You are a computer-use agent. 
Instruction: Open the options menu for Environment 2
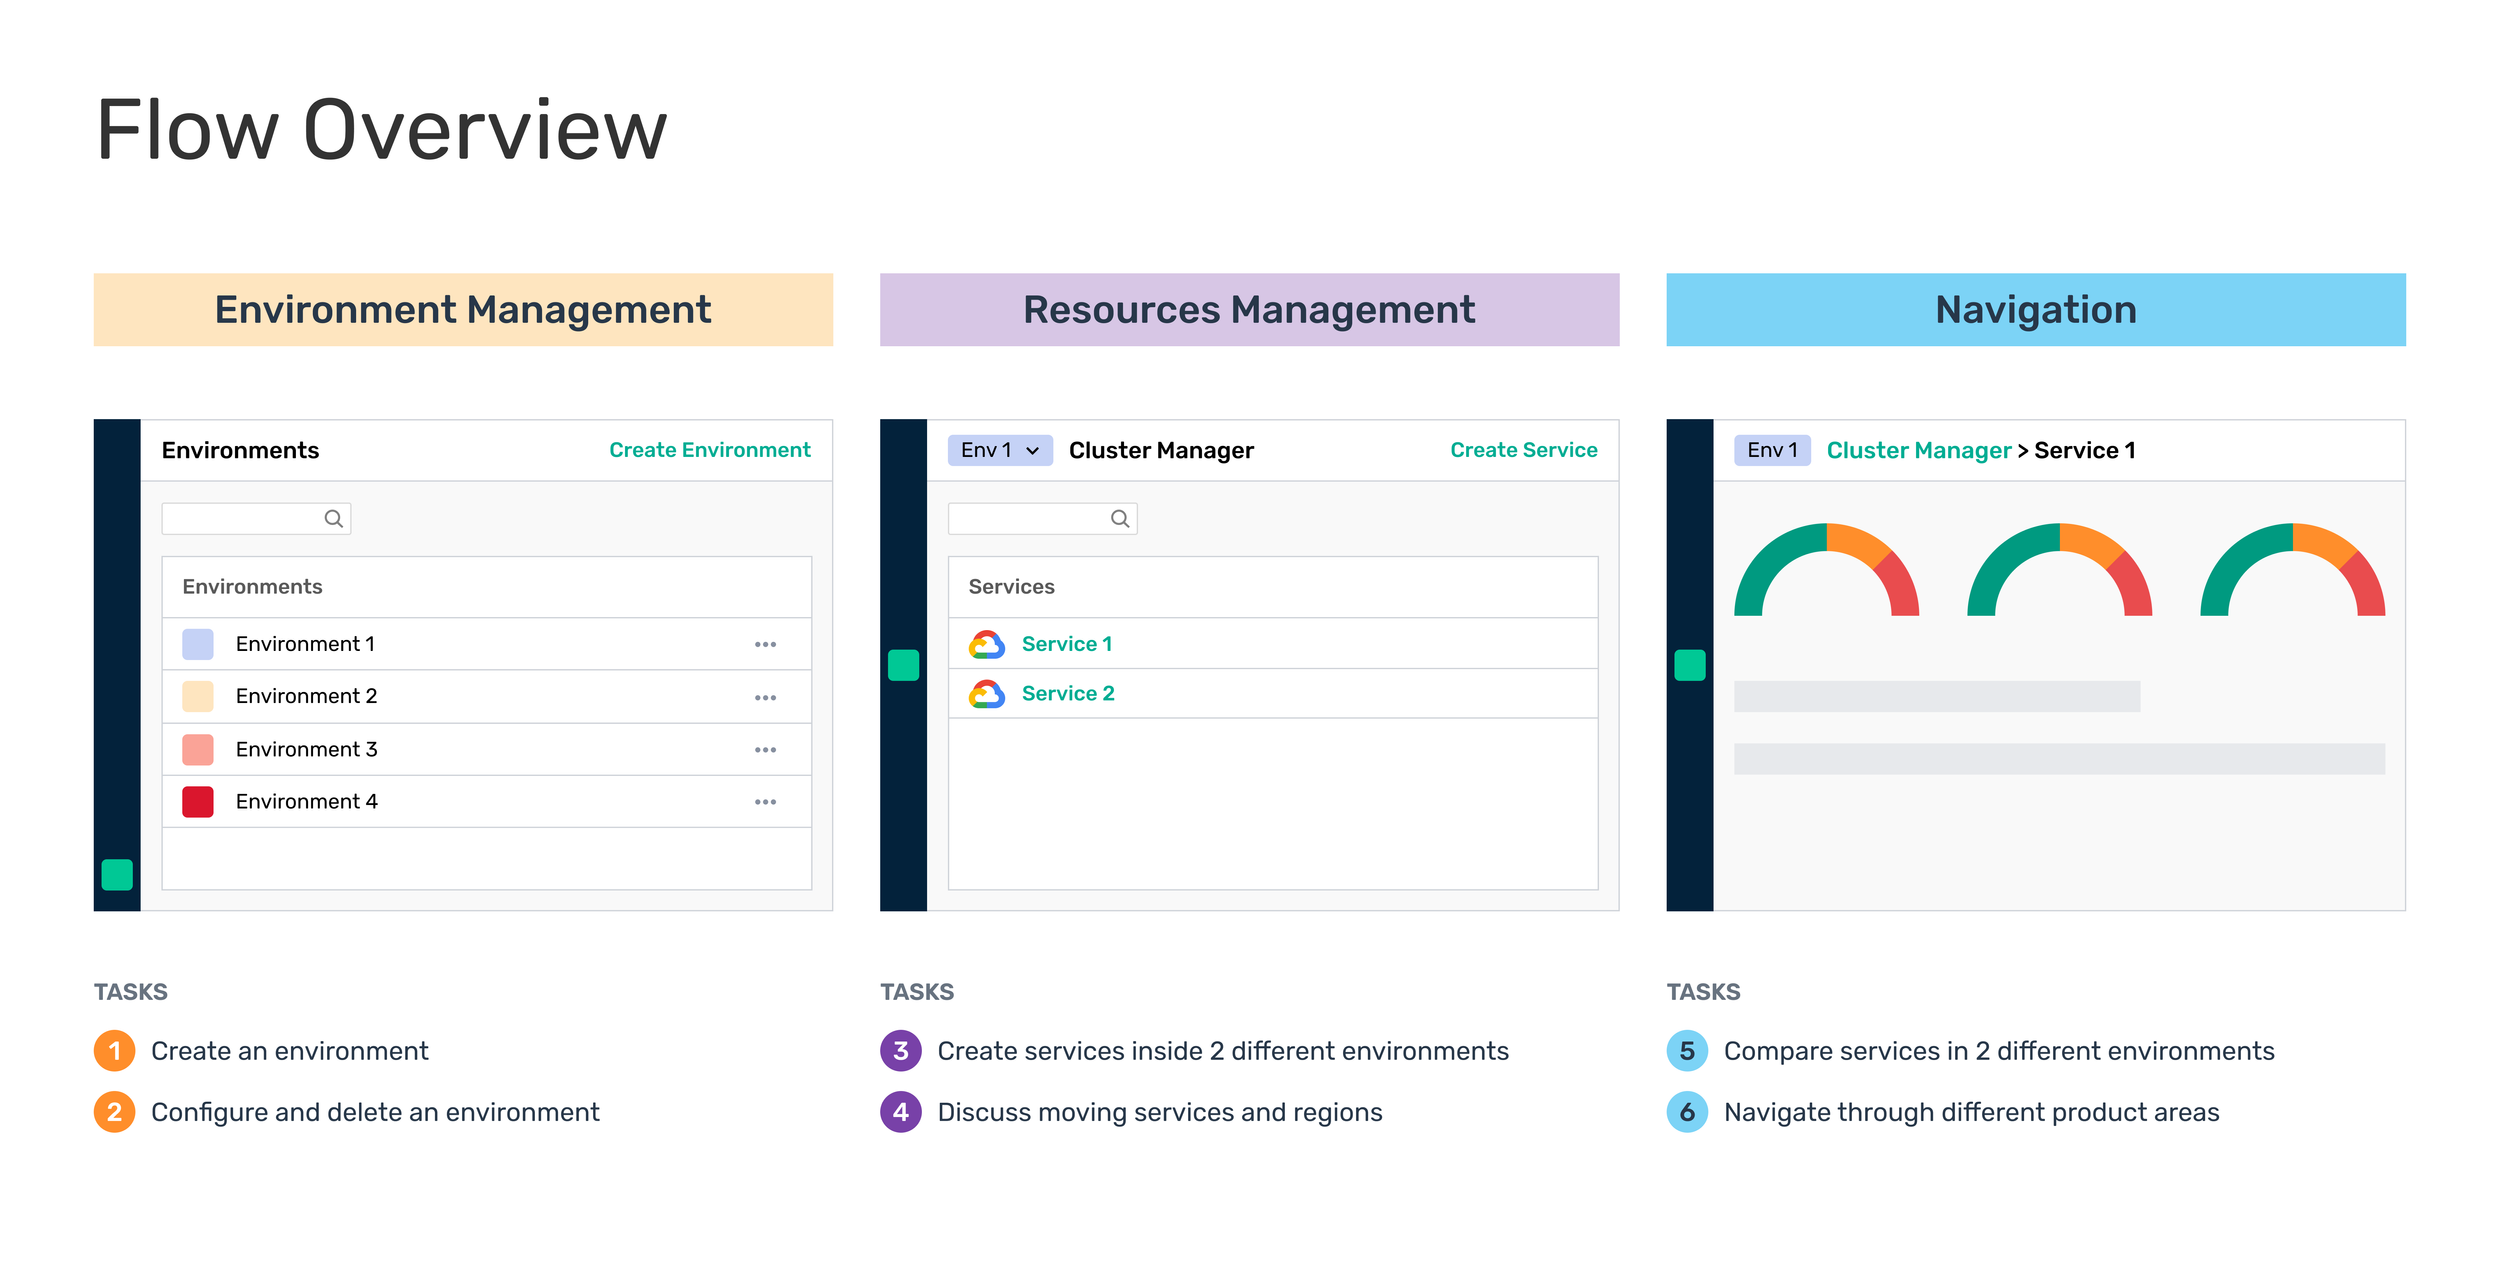click(x=765, y=697)
